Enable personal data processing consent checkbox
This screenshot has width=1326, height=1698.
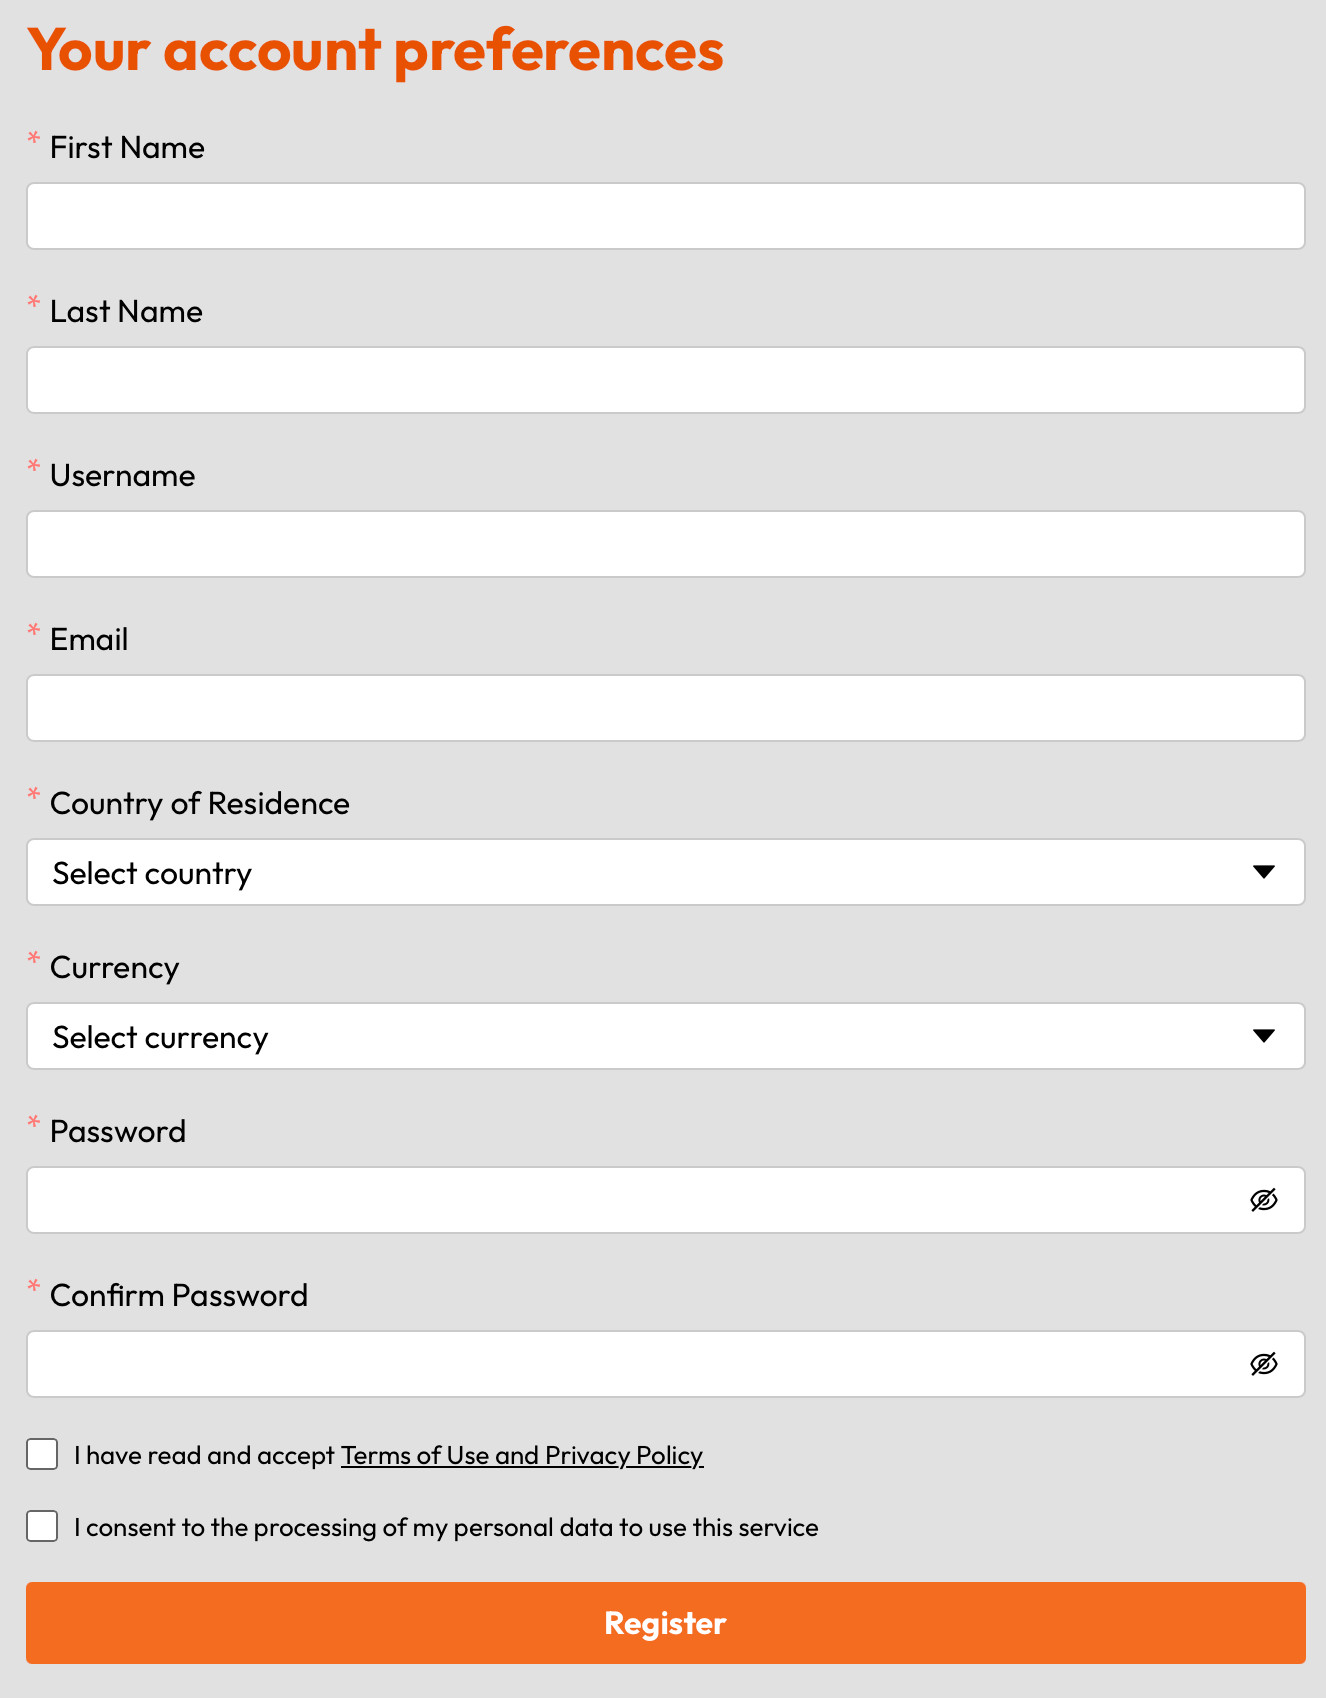pyautogui.click(x=42, y=1526)
